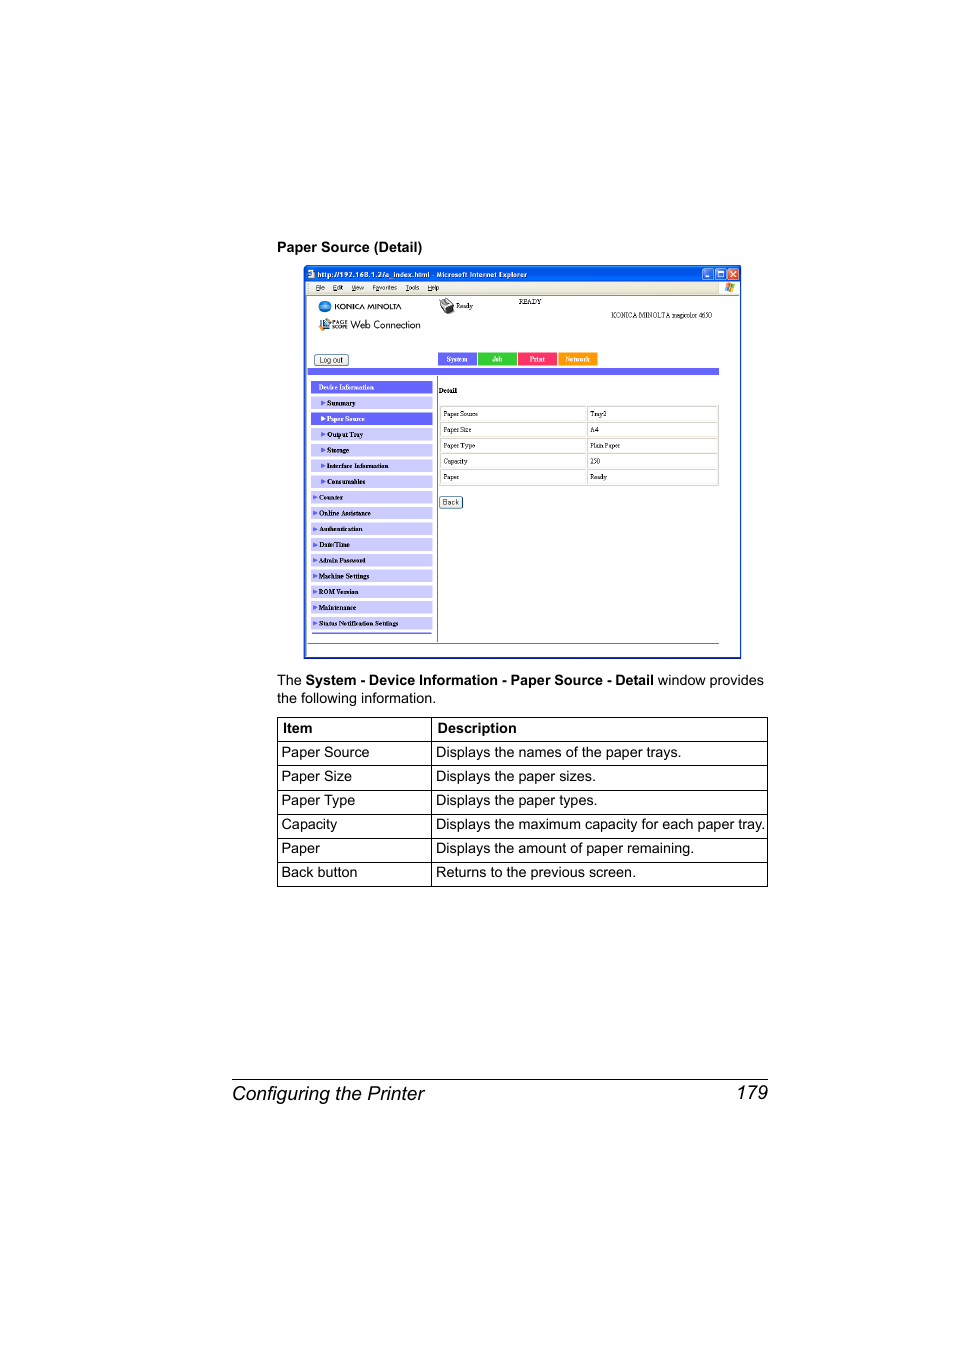Click the 'Plain Paper' value cell
954x1350 pixels.
652,446
